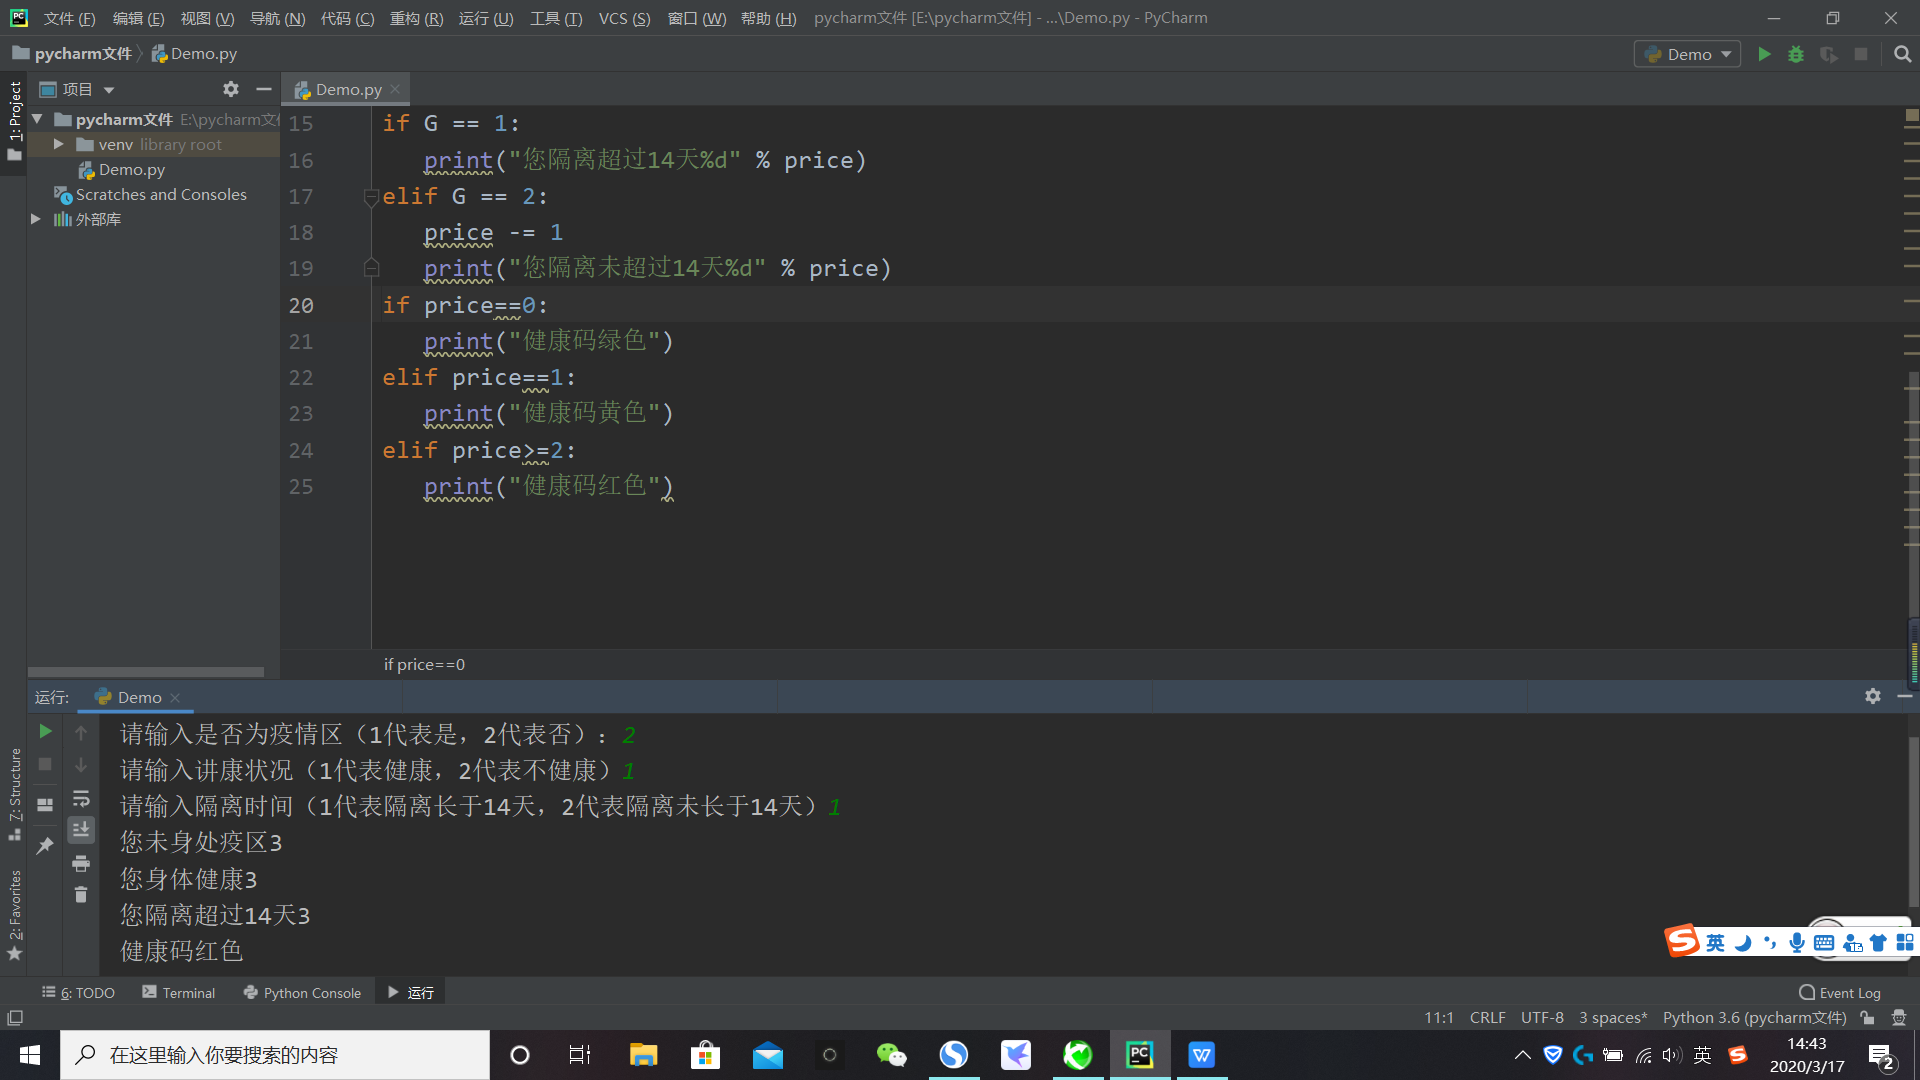Open the 视图 (V) menu
Image resolution: width=1920 pixels, height=1080 pixels.
pos(207,18)
